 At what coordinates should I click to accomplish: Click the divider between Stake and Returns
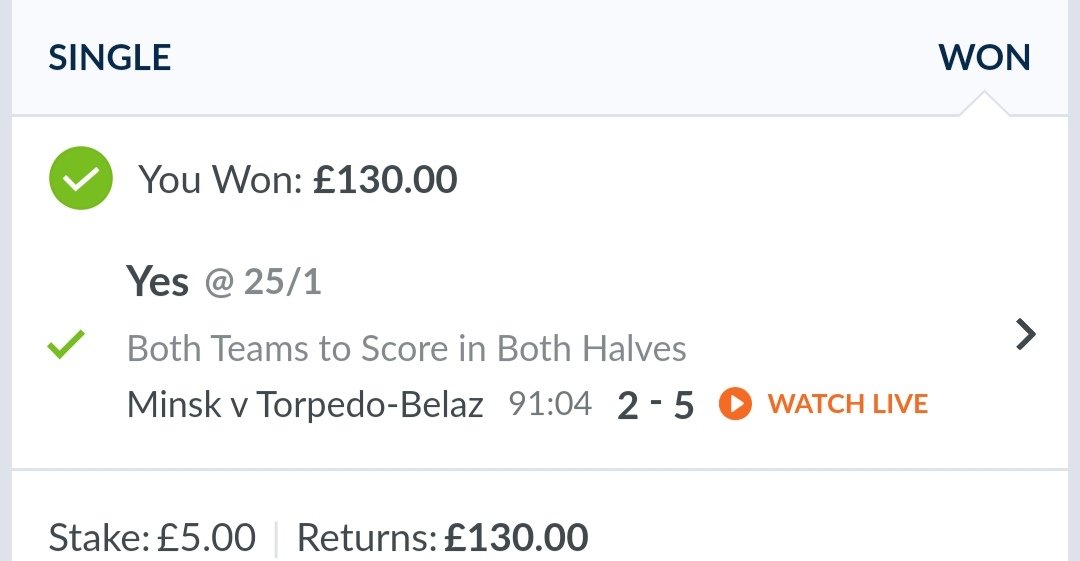pos(276,539)
